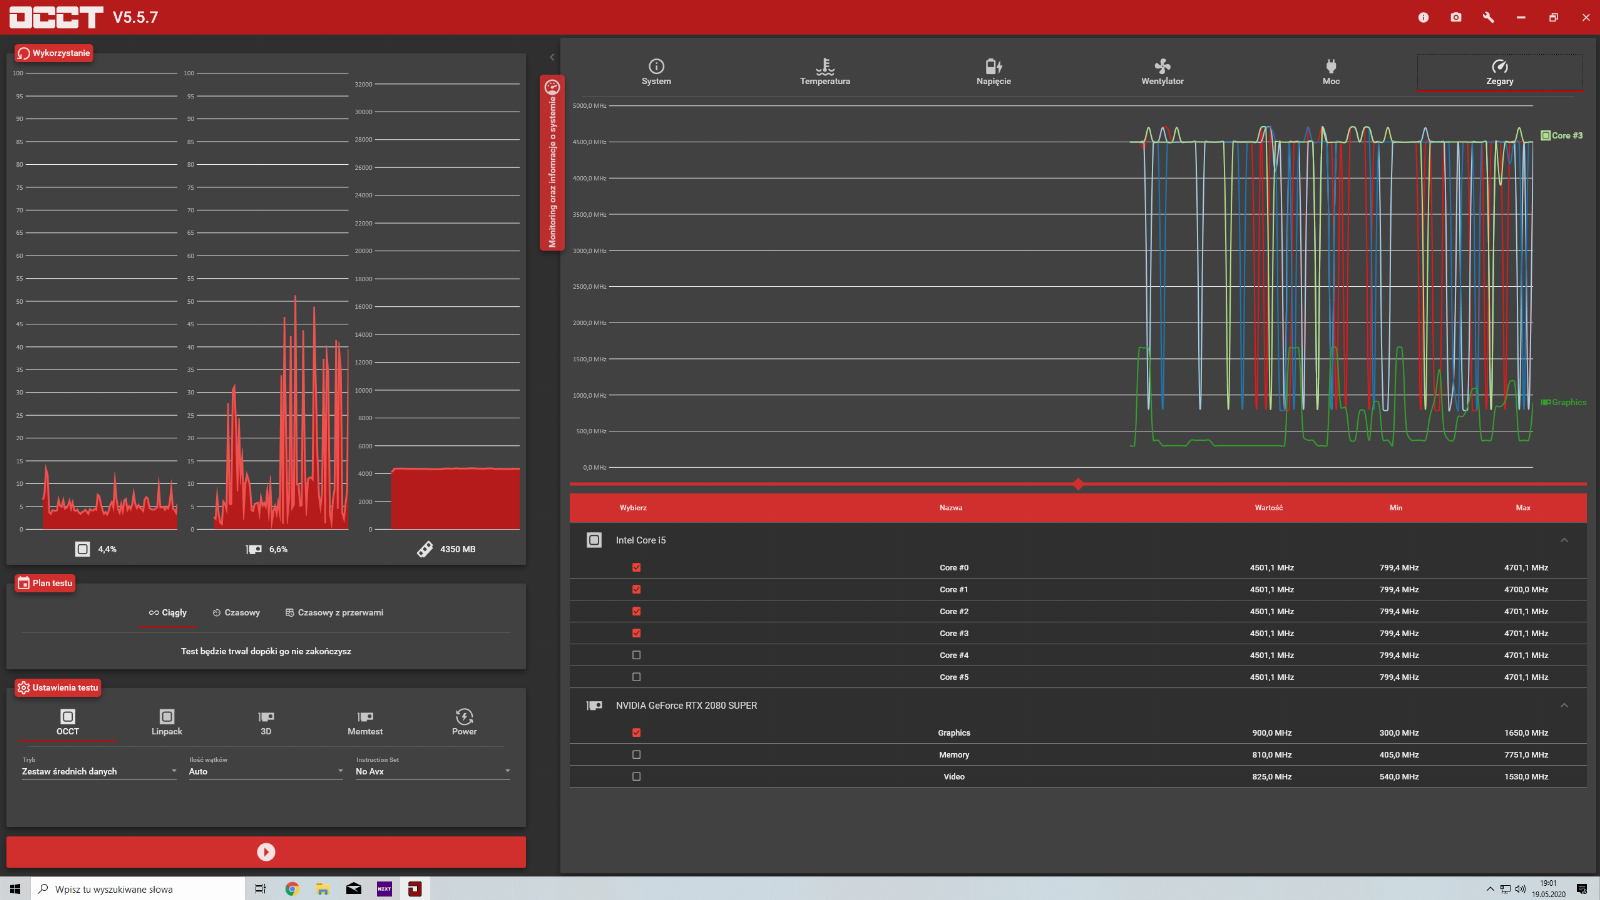Switch to Napięcie tab
This screenshot has width=1600, height=900.
pyautogui.click(x=993, y=72)
